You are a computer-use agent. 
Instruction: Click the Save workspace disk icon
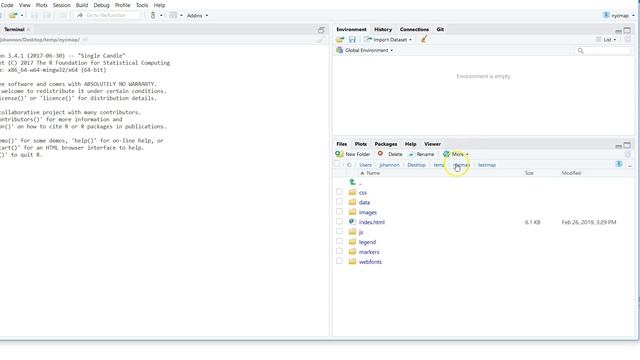click(352, 40)
